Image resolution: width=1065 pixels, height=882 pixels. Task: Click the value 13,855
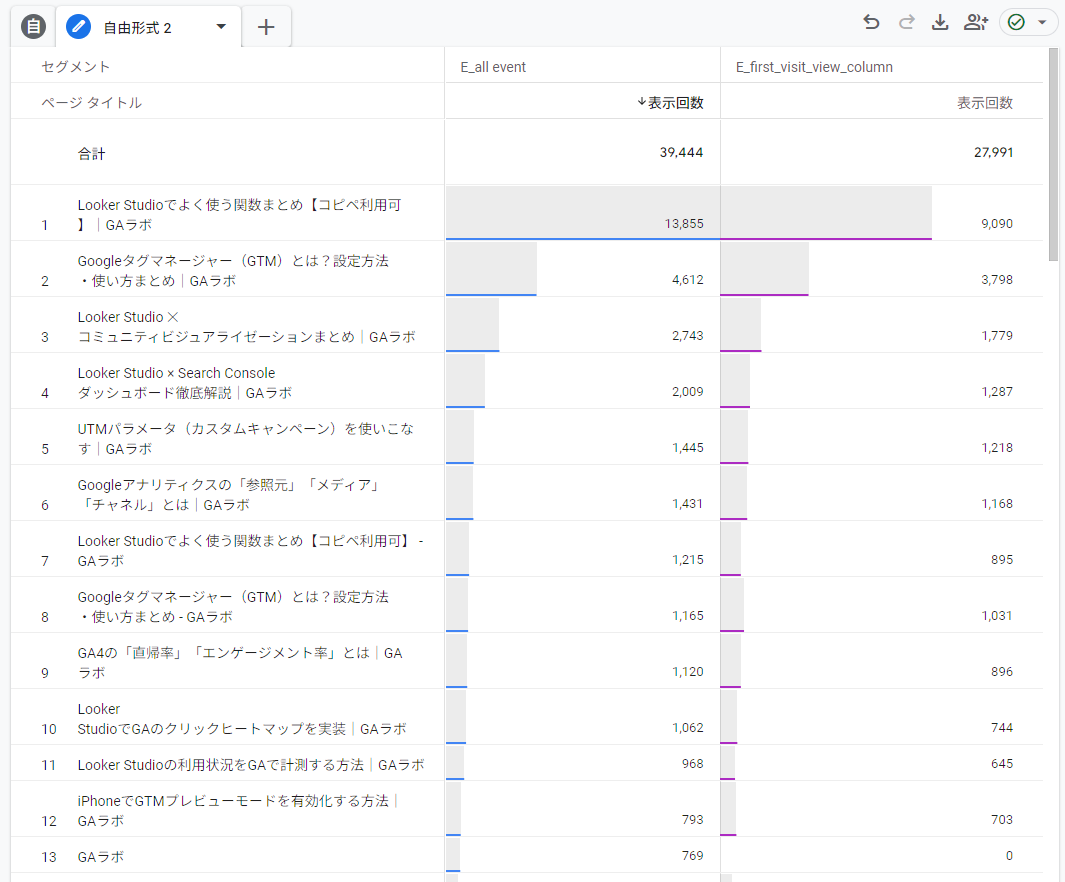pos(684,223)
